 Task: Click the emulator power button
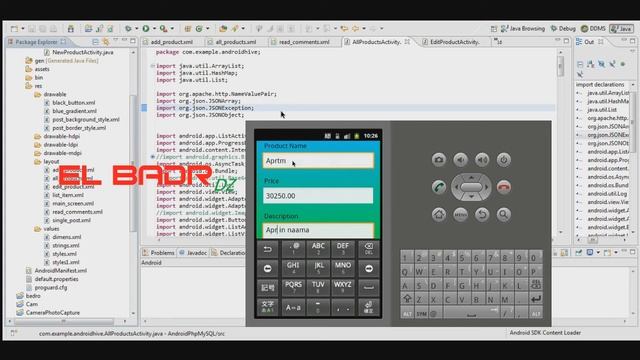(504, 160)
